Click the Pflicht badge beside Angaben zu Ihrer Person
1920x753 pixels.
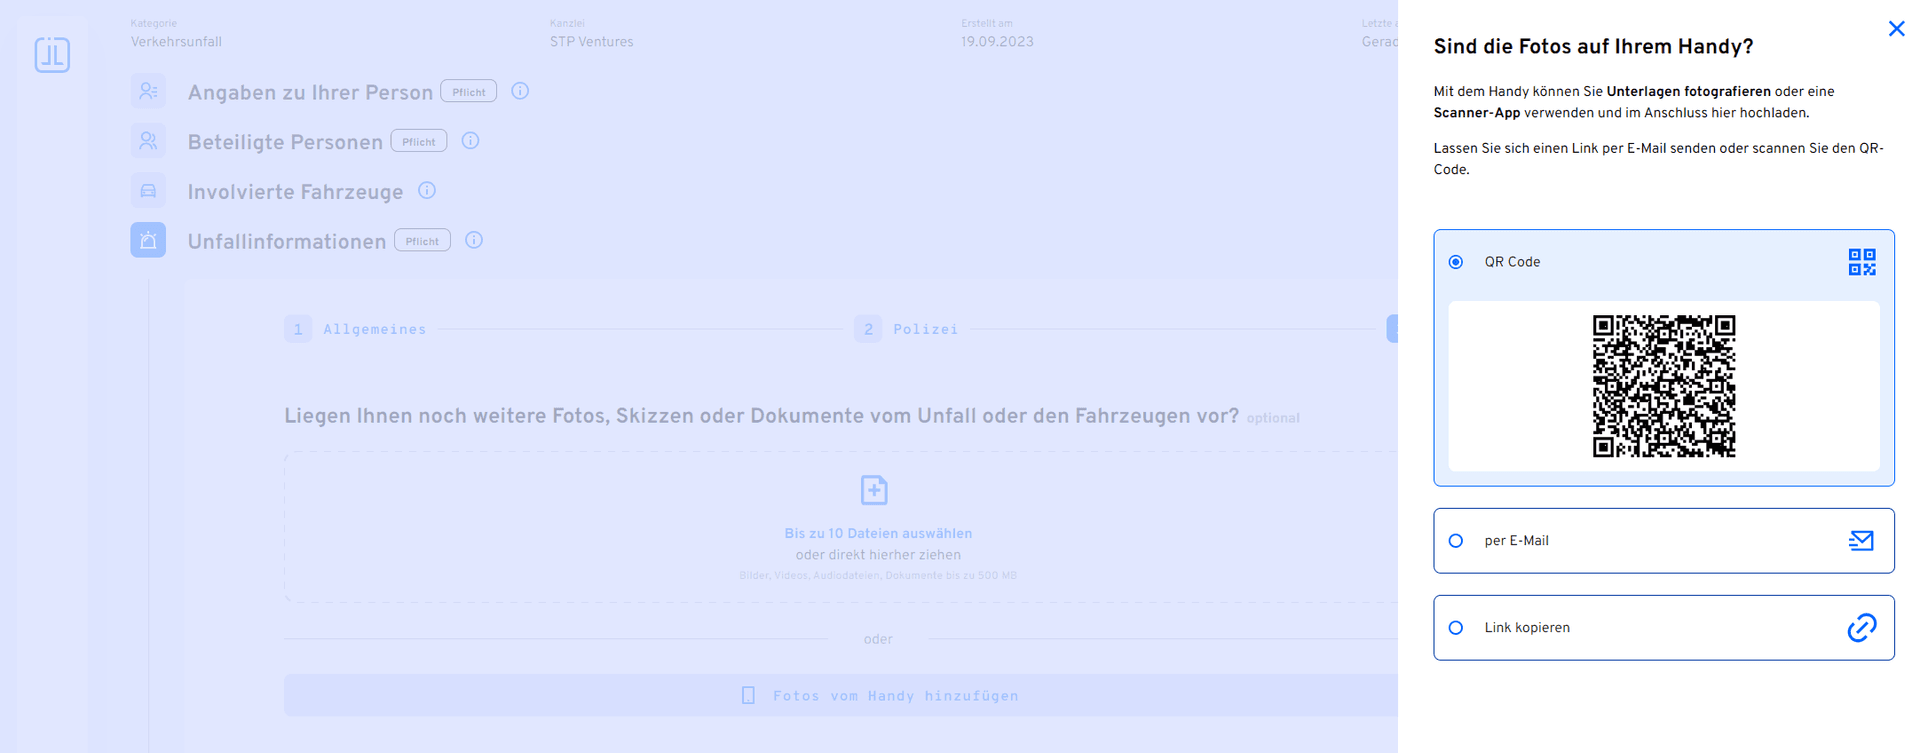tap(469, 91)
